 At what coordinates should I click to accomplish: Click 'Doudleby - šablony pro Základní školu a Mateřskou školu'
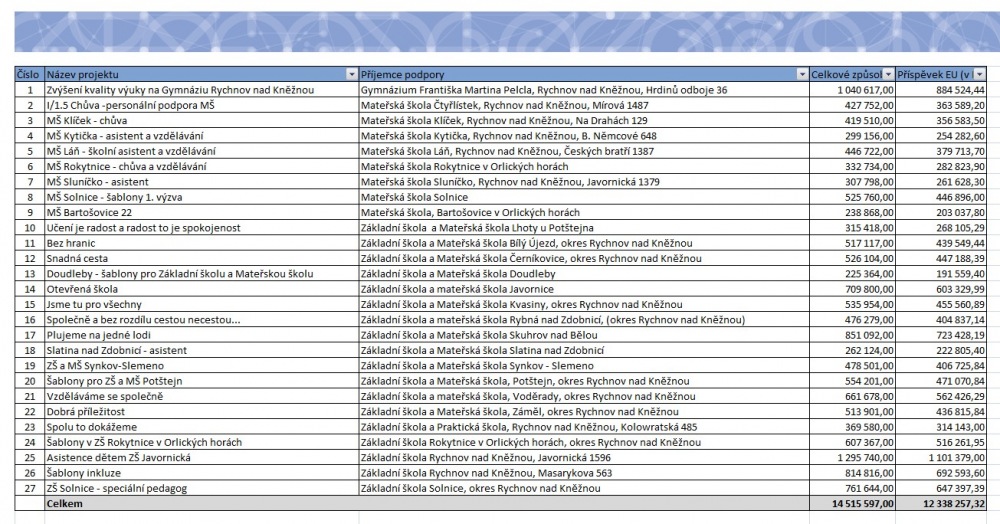tap(202, 273)
